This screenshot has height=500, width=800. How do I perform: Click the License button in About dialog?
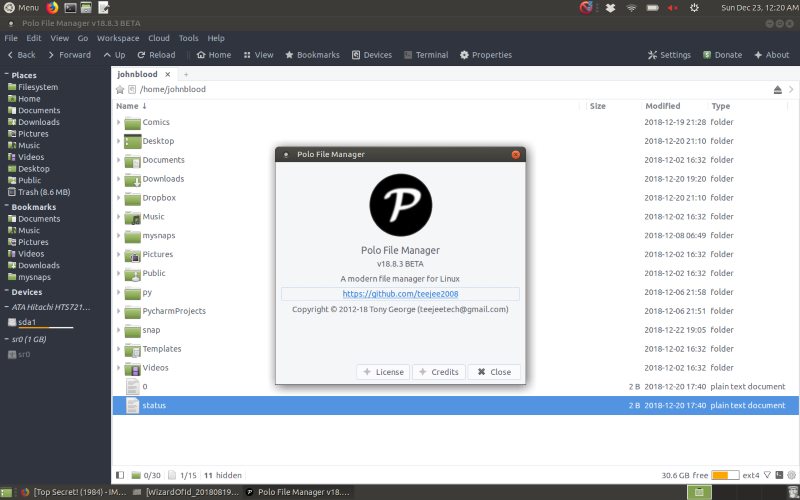[383, 372]
